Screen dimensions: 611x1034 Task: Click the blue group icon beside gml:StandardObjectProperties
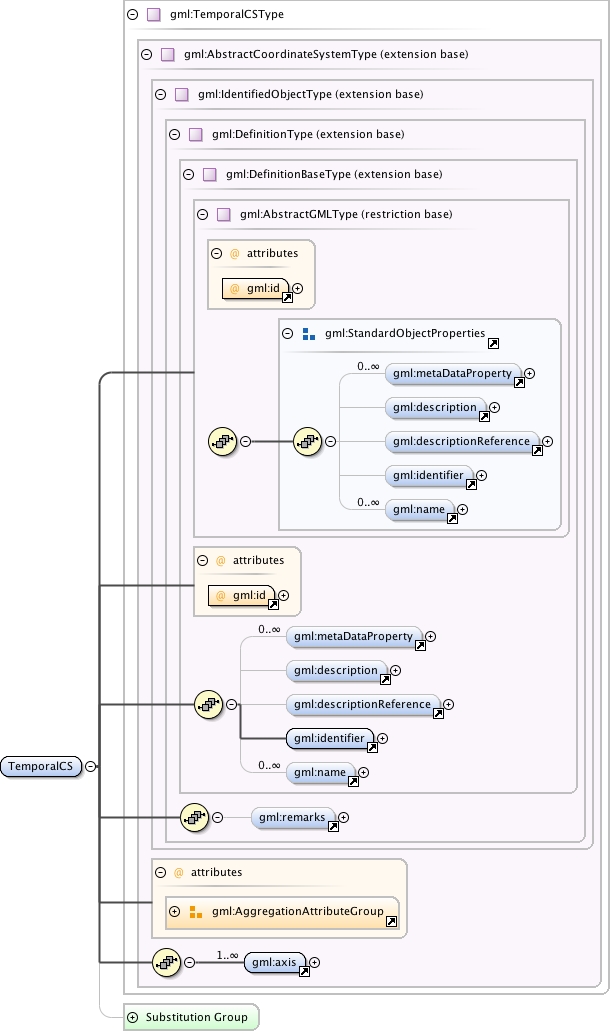(308, 334)
